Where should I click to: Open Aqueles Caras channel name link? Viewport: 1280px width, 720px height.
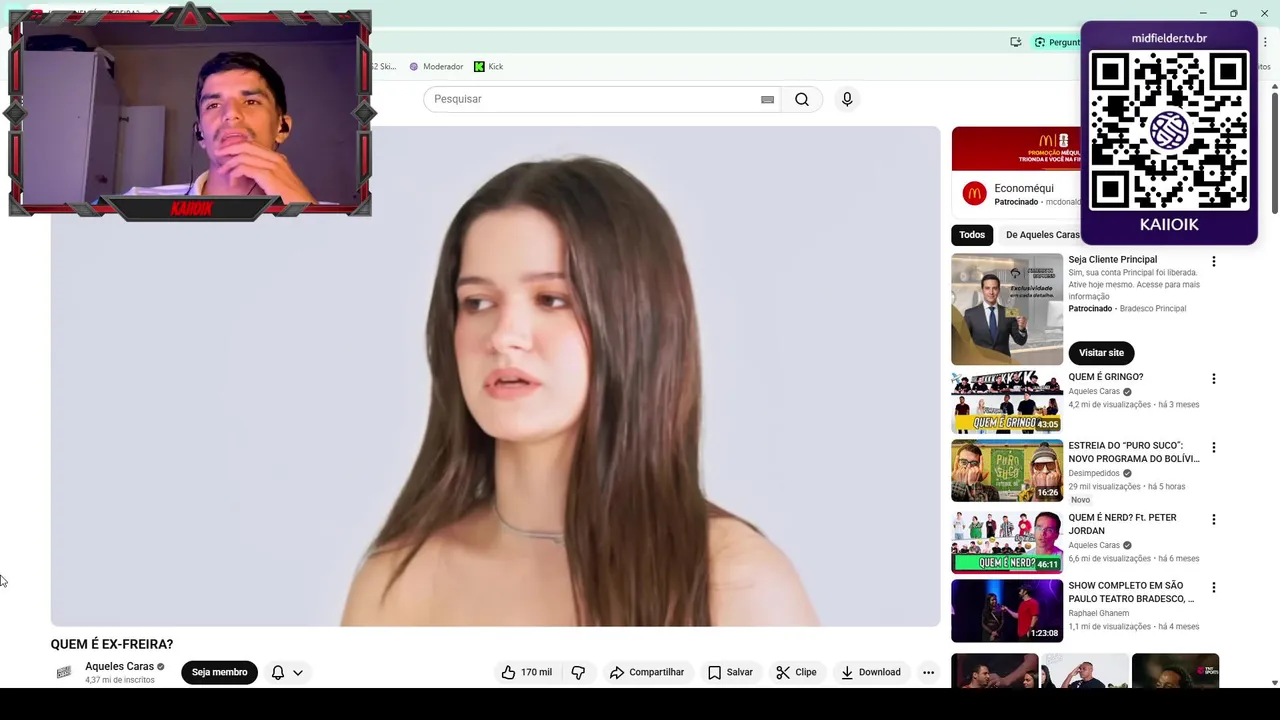(119, 666)
